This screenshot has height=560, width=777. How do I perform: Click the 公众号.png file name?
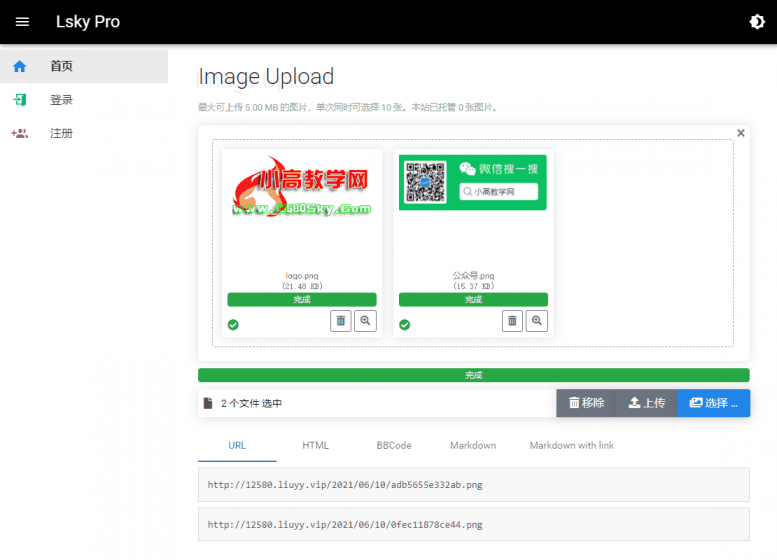[473, 276]
